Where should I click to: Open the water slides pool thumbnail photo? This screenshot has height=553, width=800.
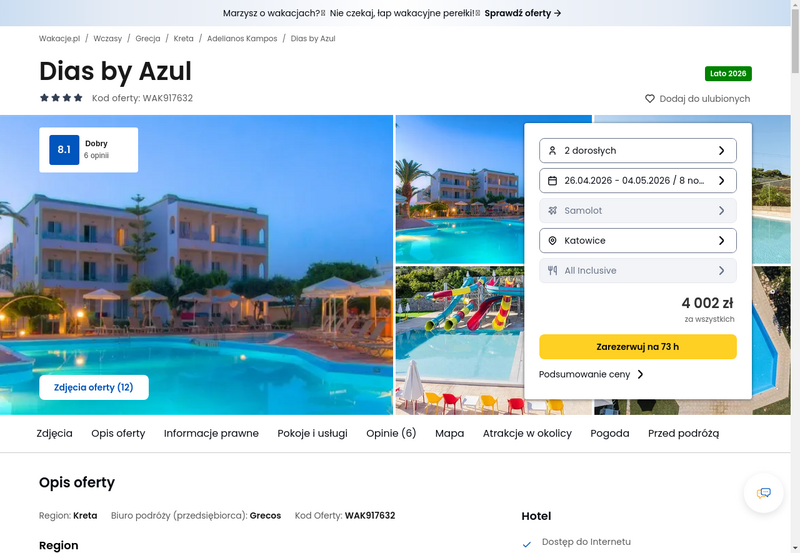[460, 340]
